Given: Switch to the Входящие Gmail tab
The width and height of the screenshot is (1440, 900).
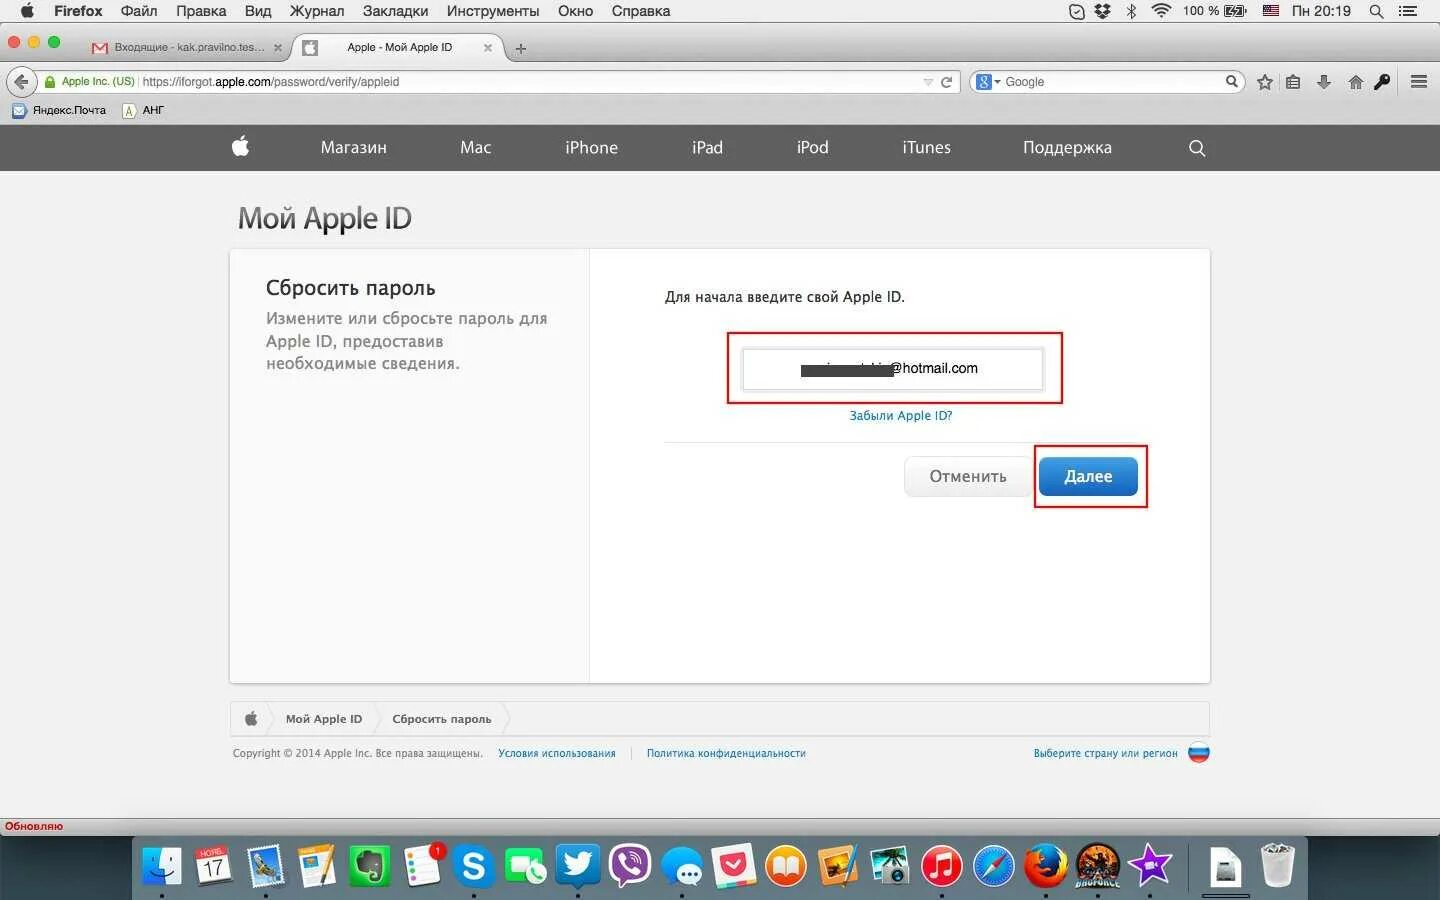Looking at the screenshot, I should [189, 47].
